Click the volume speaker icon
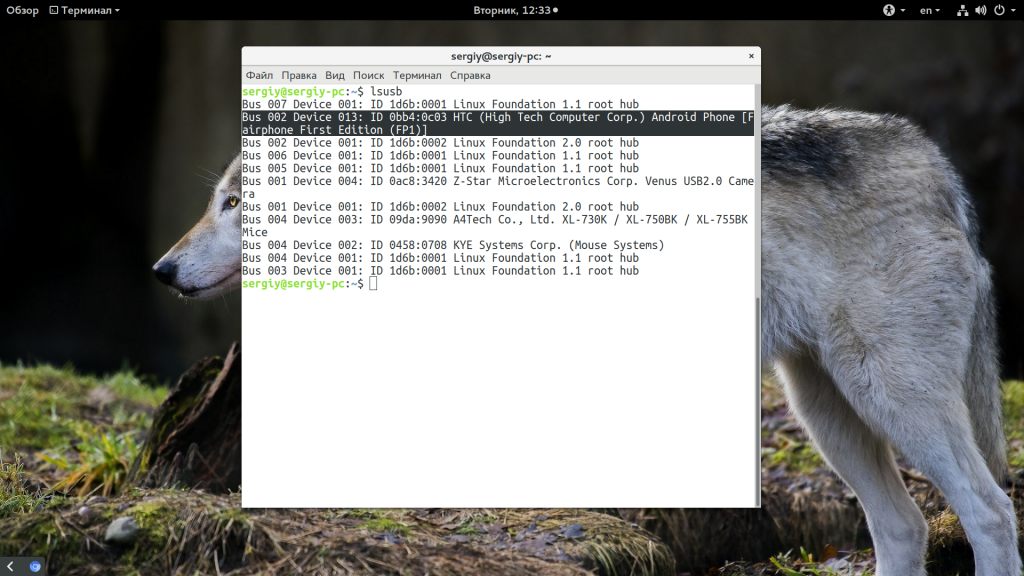Viewport: 1024px width, 576px height. click(980, 10)
